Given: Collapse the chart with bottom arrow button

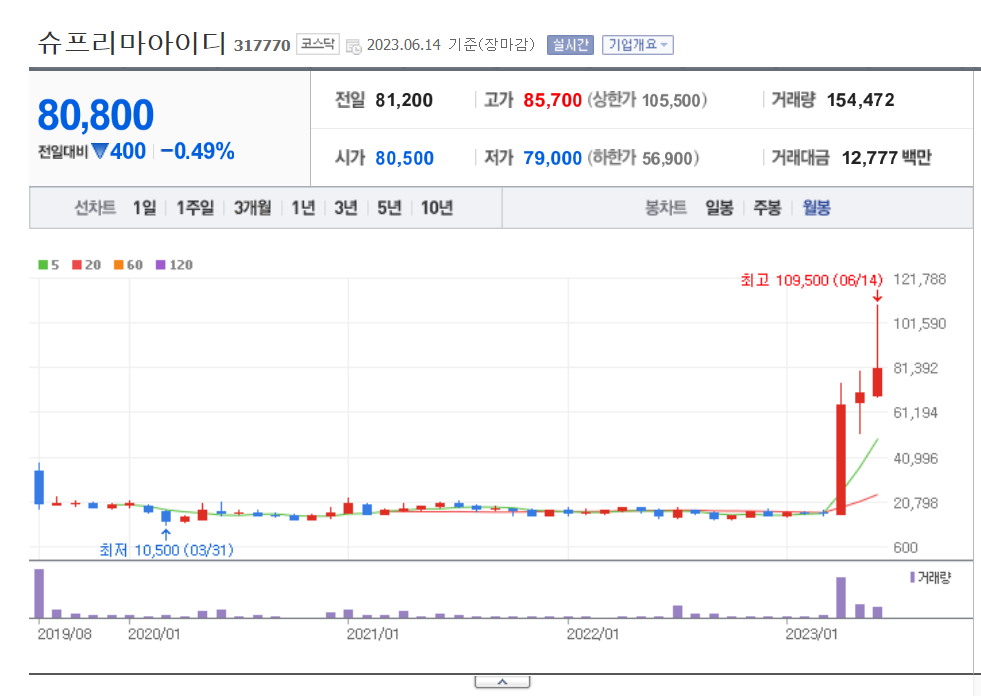Looking at the screenshot, I should pyautogui.click(x=502, y=682).
